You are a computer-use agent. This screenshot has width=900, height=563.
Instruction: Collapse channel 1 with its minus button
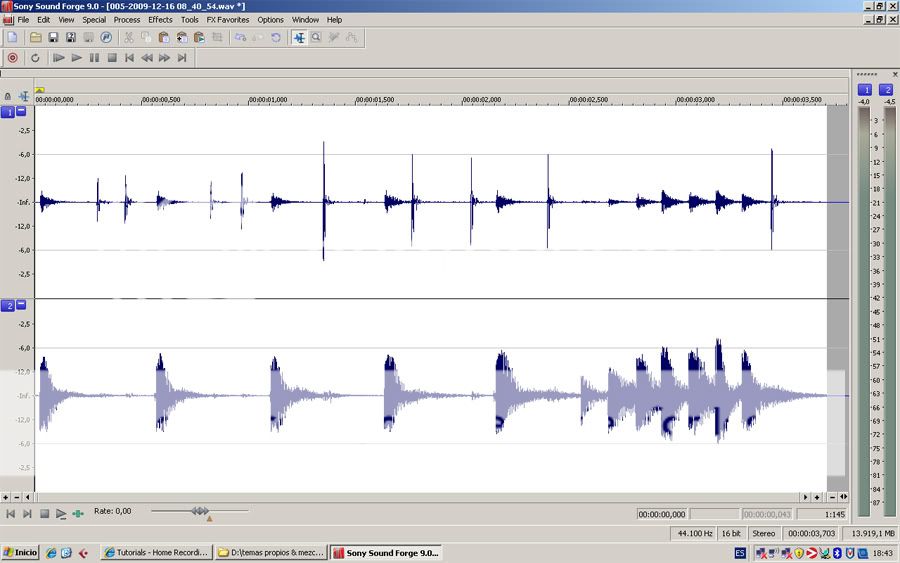pyautogui.click(x=21, y=111)
